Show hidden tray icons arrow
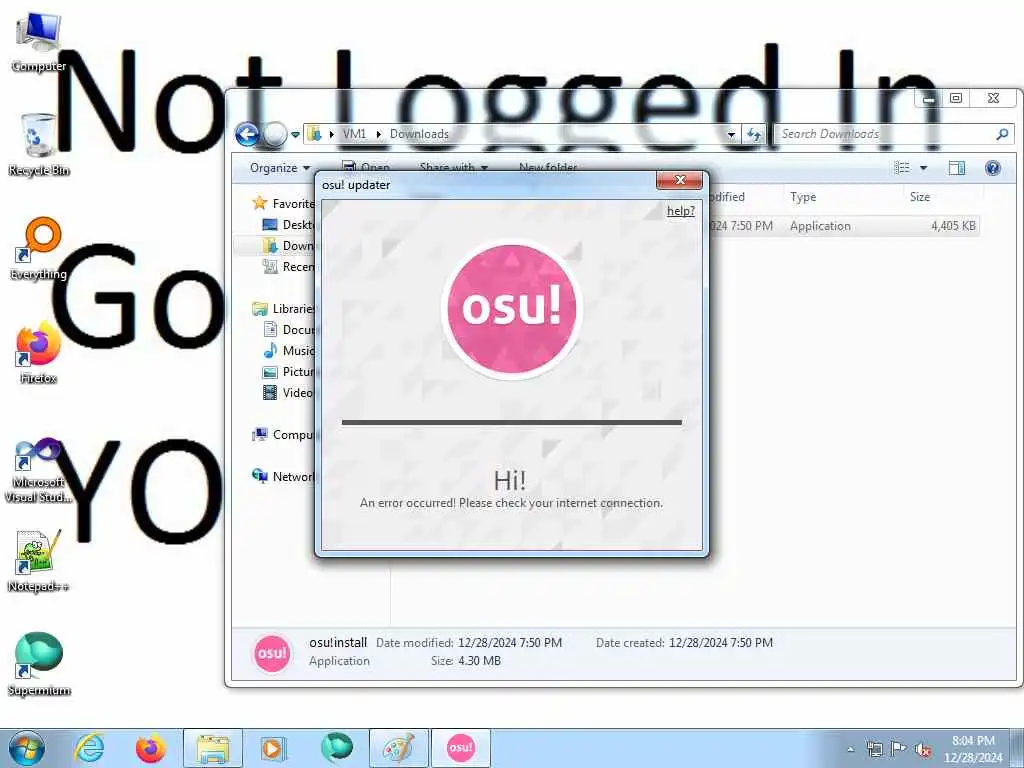This screenshot has height=768, width=1024. coord(850,750)
